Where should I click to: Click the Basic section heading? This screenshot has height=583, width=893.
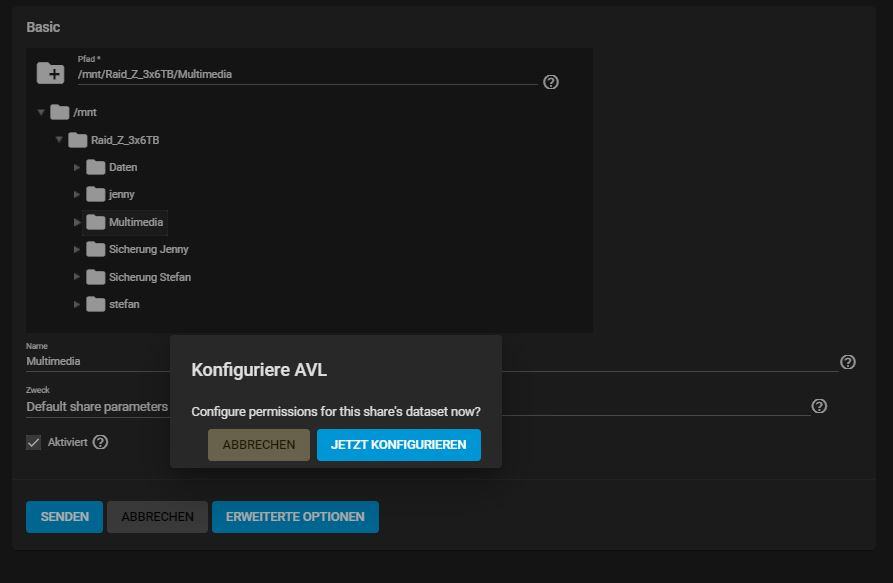coord(43,27)
